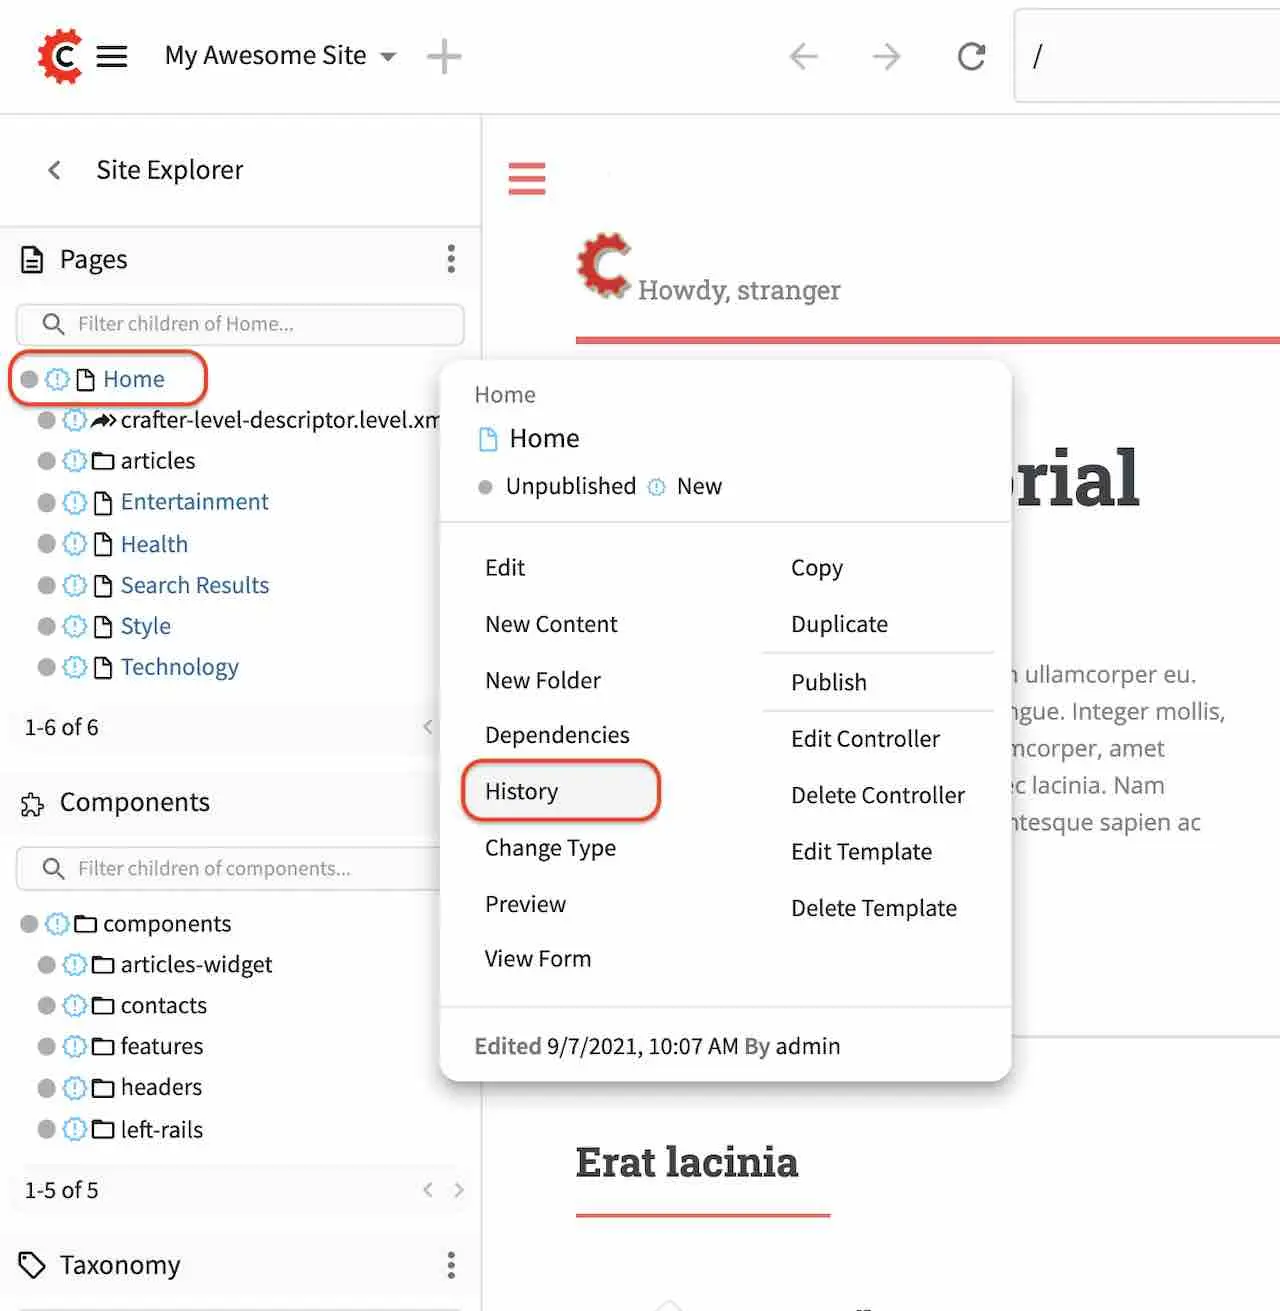The width and height of the screenshot is (1280, 1311).
Task: Open the Pages section options menu
Action: pos(451,259)
